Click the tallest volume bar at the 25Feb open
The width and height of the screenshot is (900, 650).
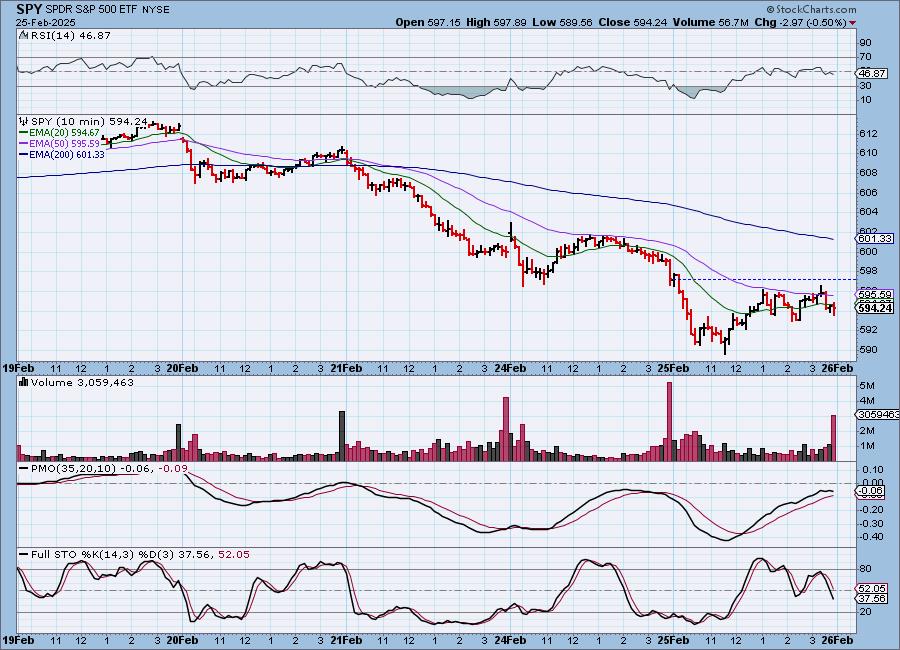669,421
